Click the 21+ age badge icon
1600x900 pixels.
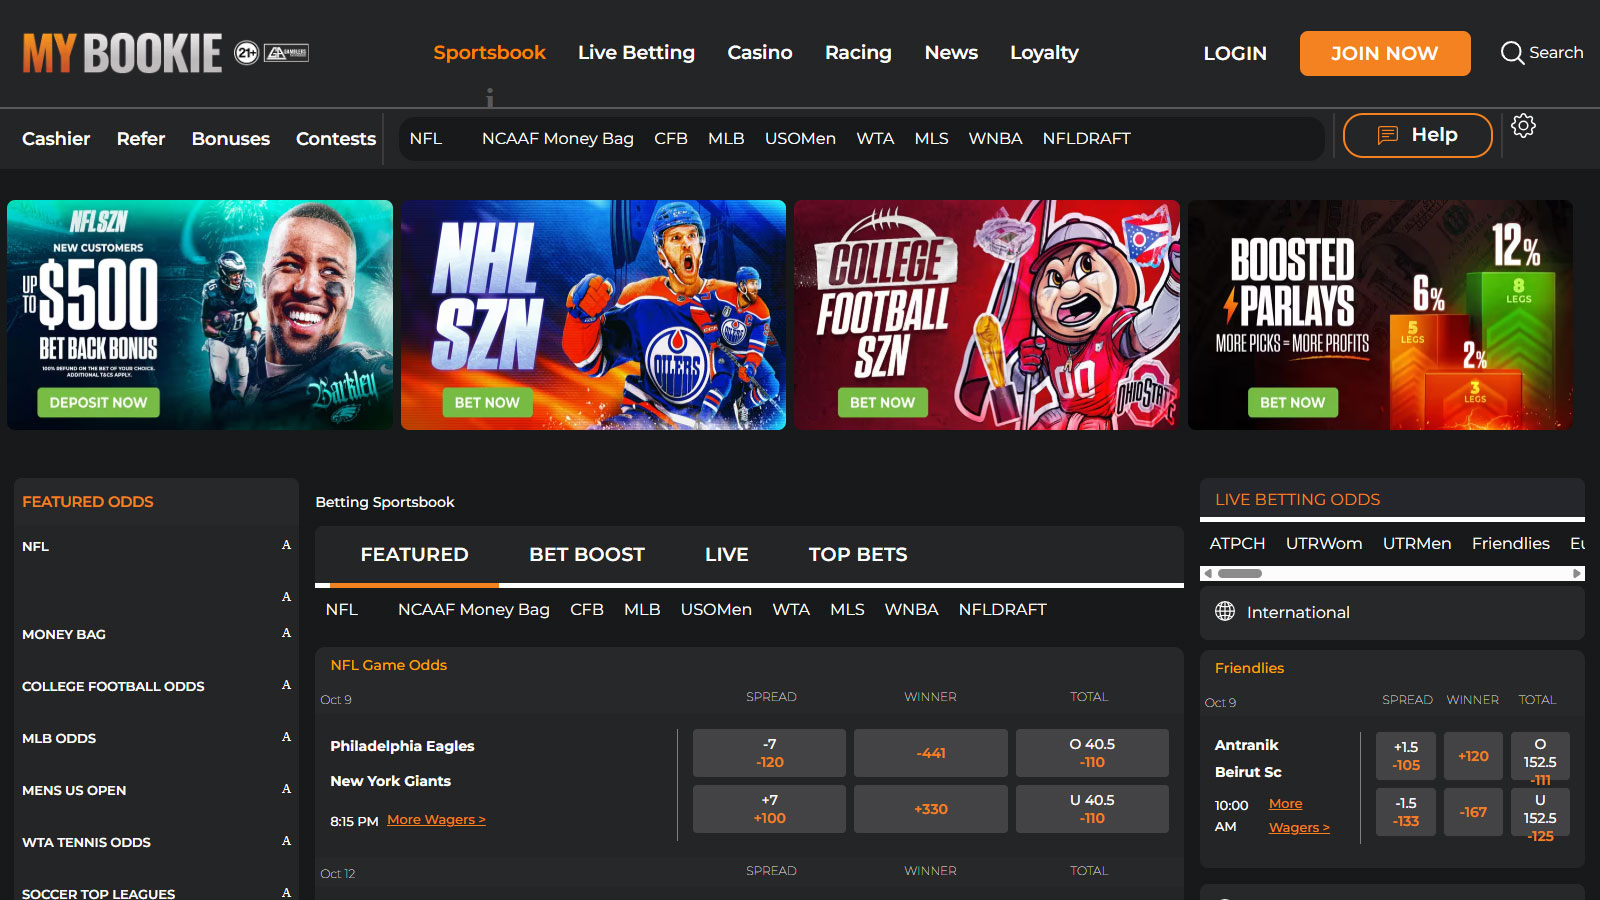(246, 53)
